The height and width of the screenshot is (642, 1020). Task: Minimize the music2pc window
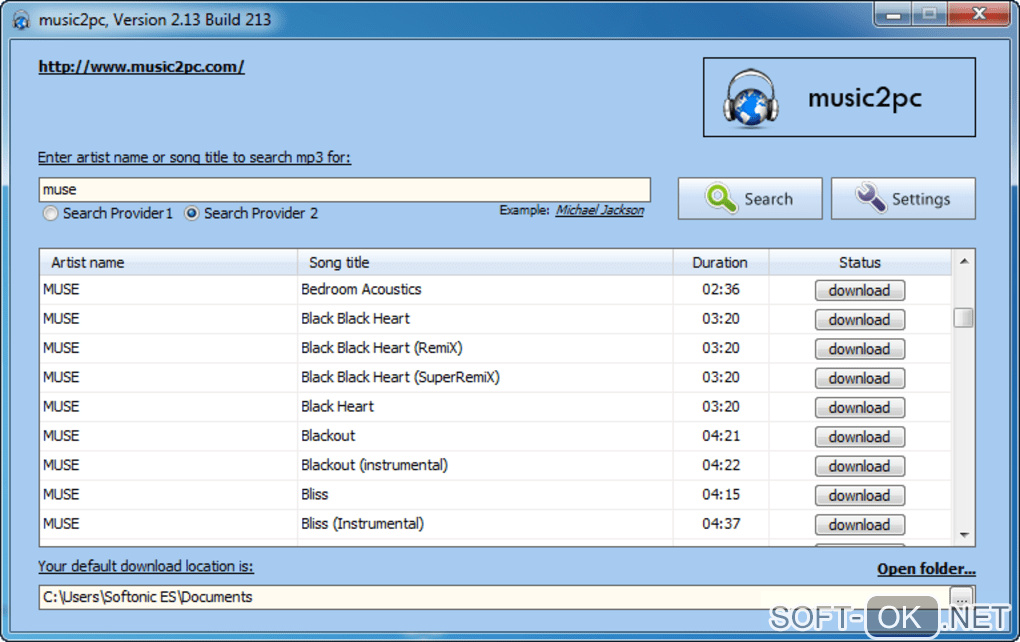pos(893,14)
